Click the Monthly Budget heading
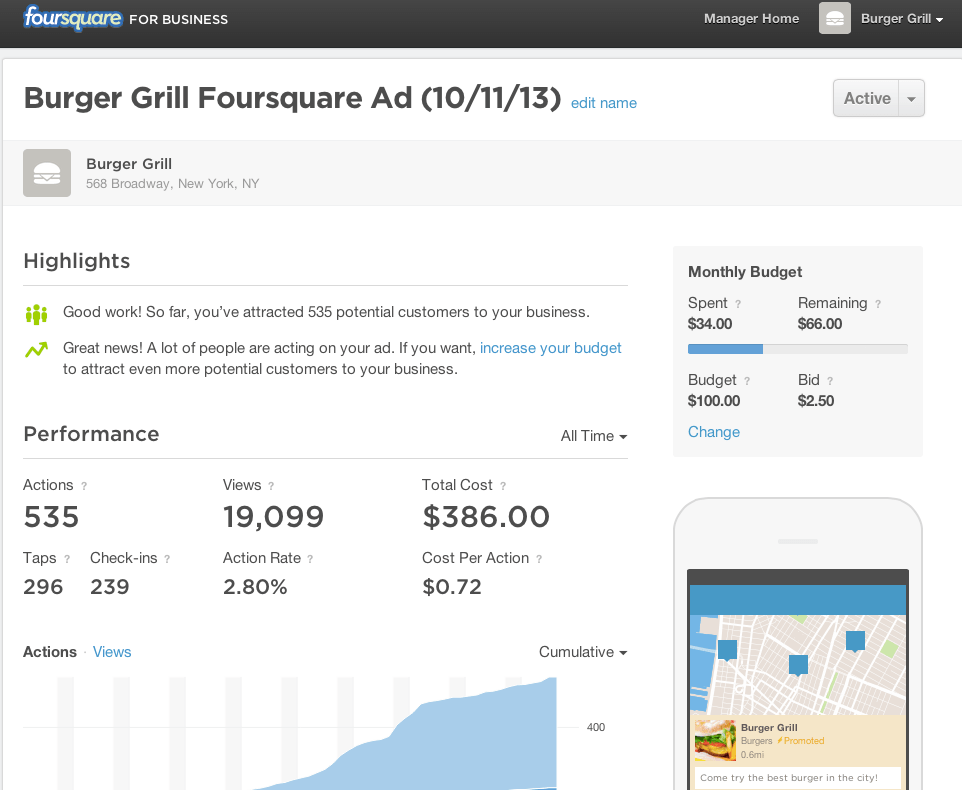The image size is (962, 790). (745, 272)
